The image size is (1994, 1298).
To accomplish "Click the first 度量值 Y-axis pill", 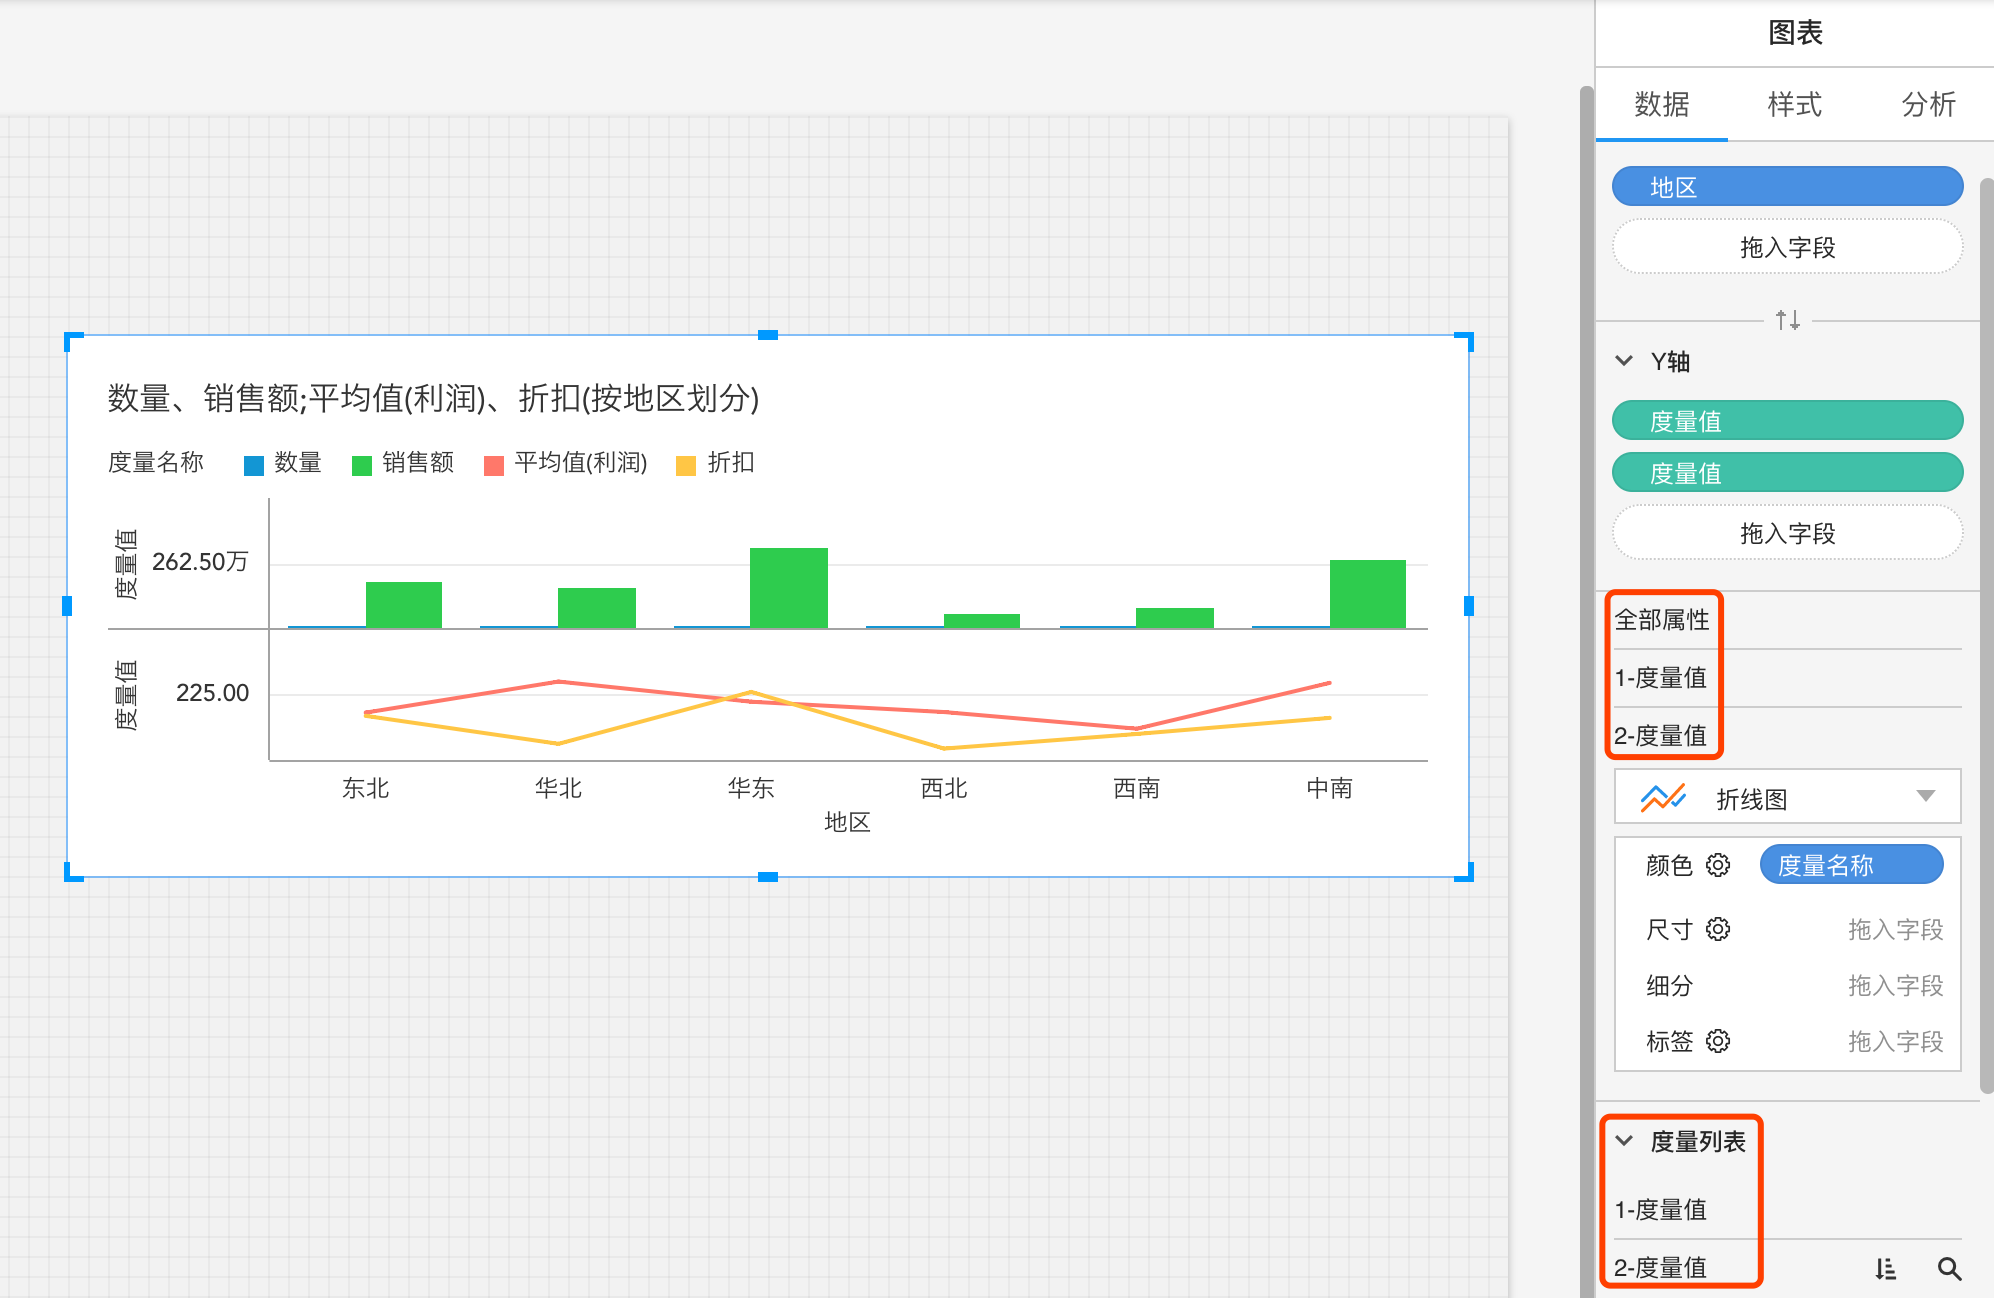I will coord(1787,421).
